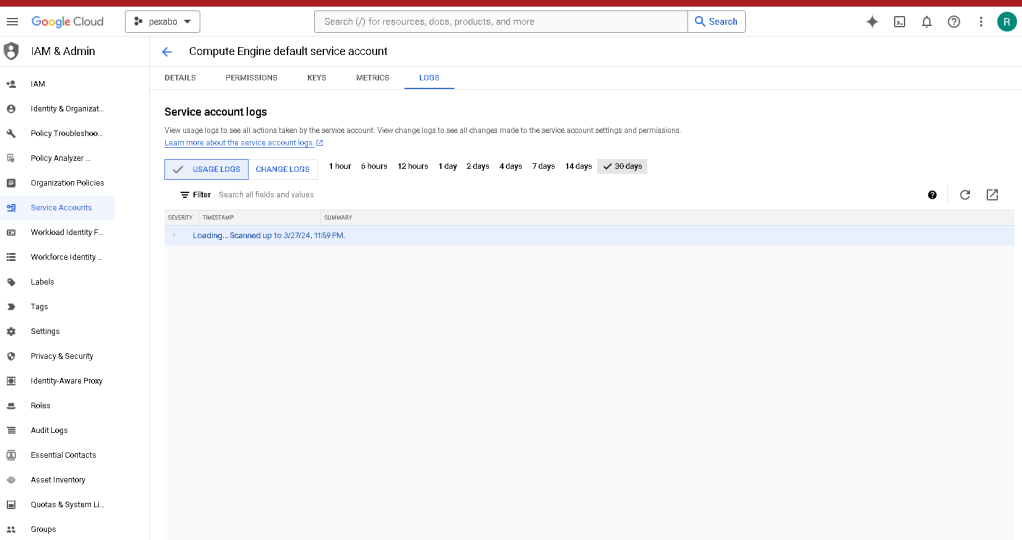The height and width of the screenshot is (540, 1022).
Task: Switch to the PERMISSIONS tab
Action: (x=252, y=78)
